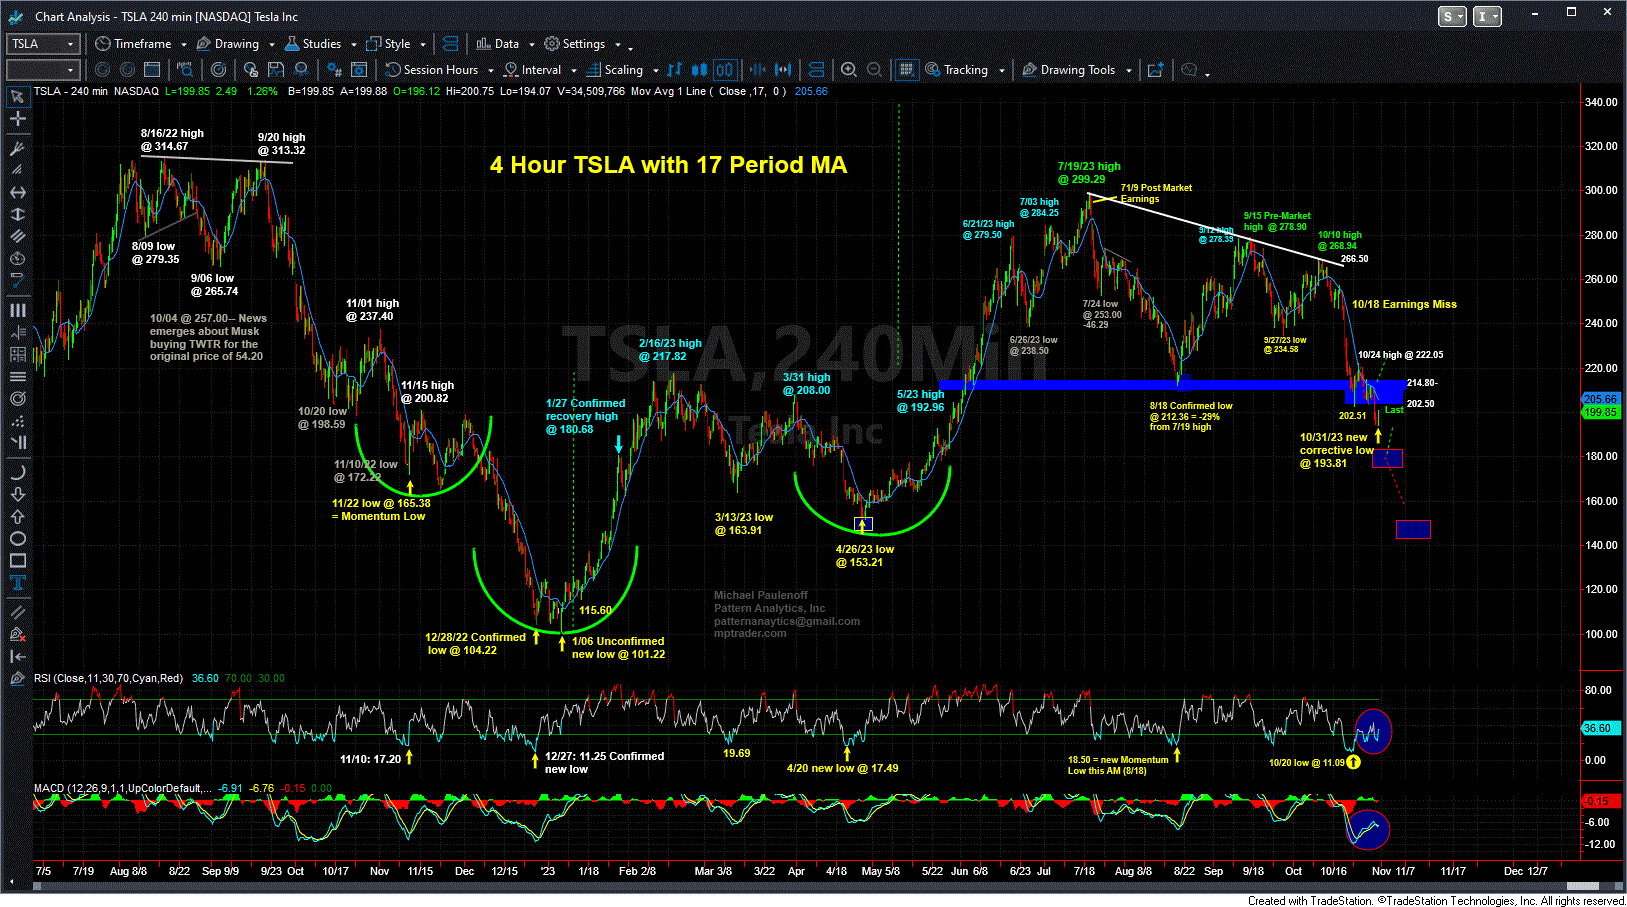Click the Session Hours button
Viewport: 1627px width, 907px height.
pyautogui.click(x=432, y=70)
